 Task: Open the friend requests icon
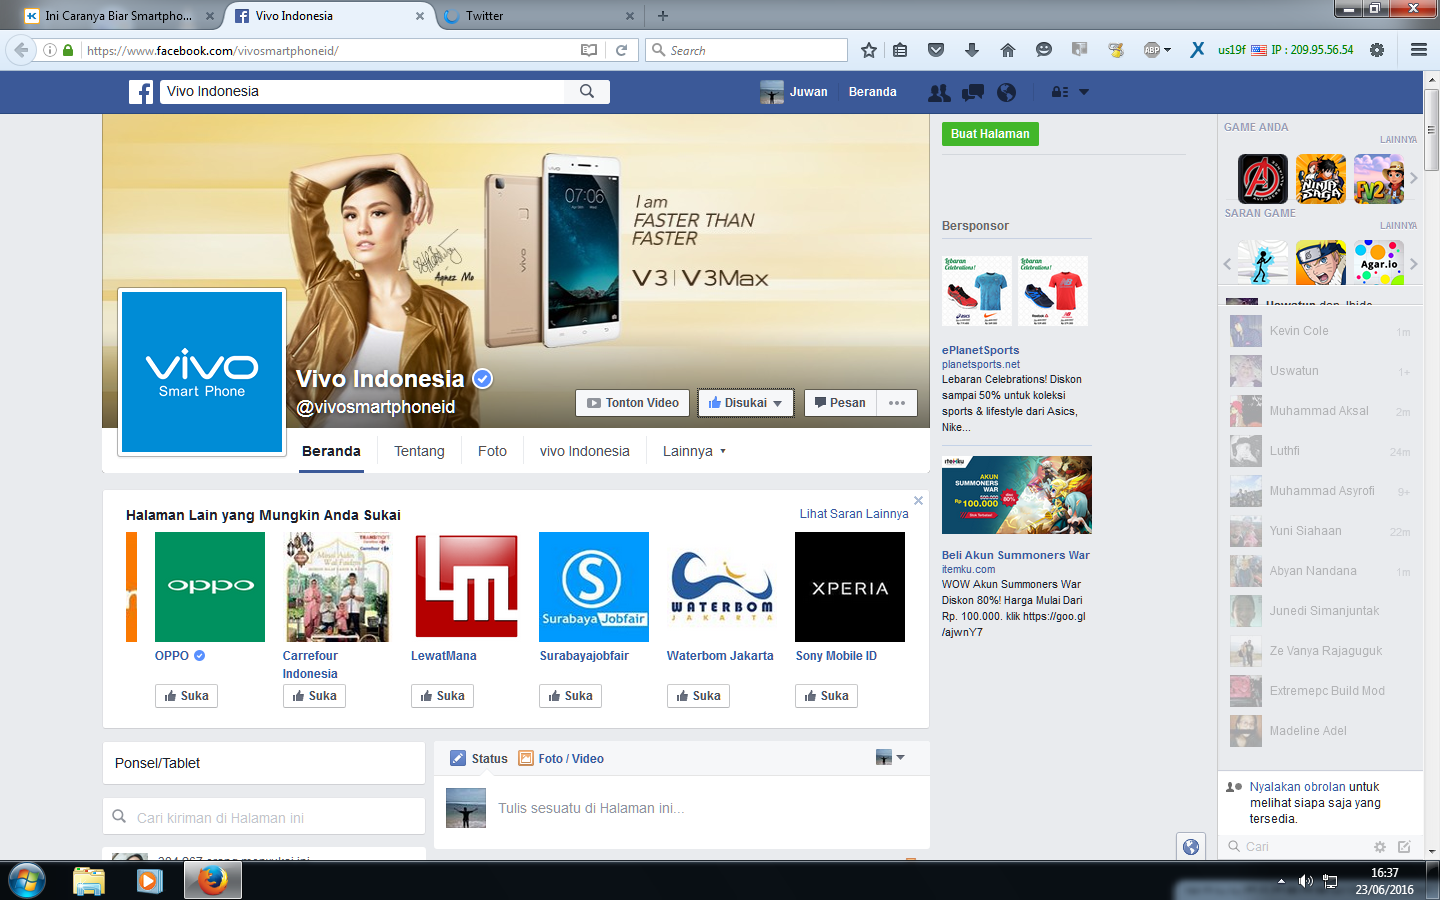coord(939,92)
